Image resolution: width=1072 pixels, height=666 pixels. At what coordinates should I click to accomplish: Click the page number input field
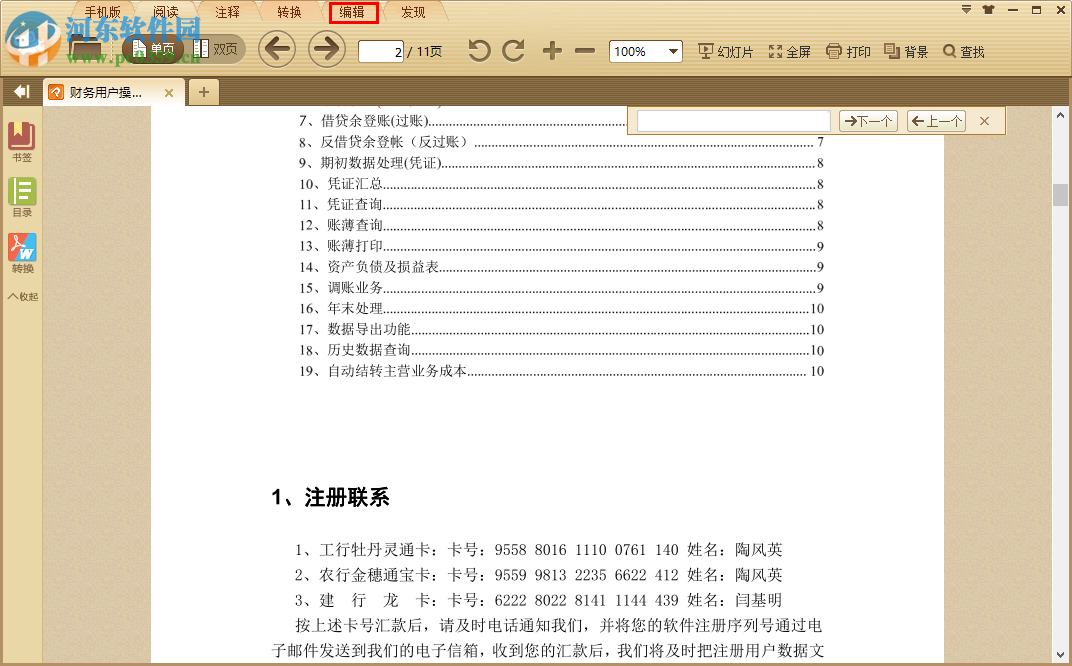pyautogui.click(x=381, y=52)
